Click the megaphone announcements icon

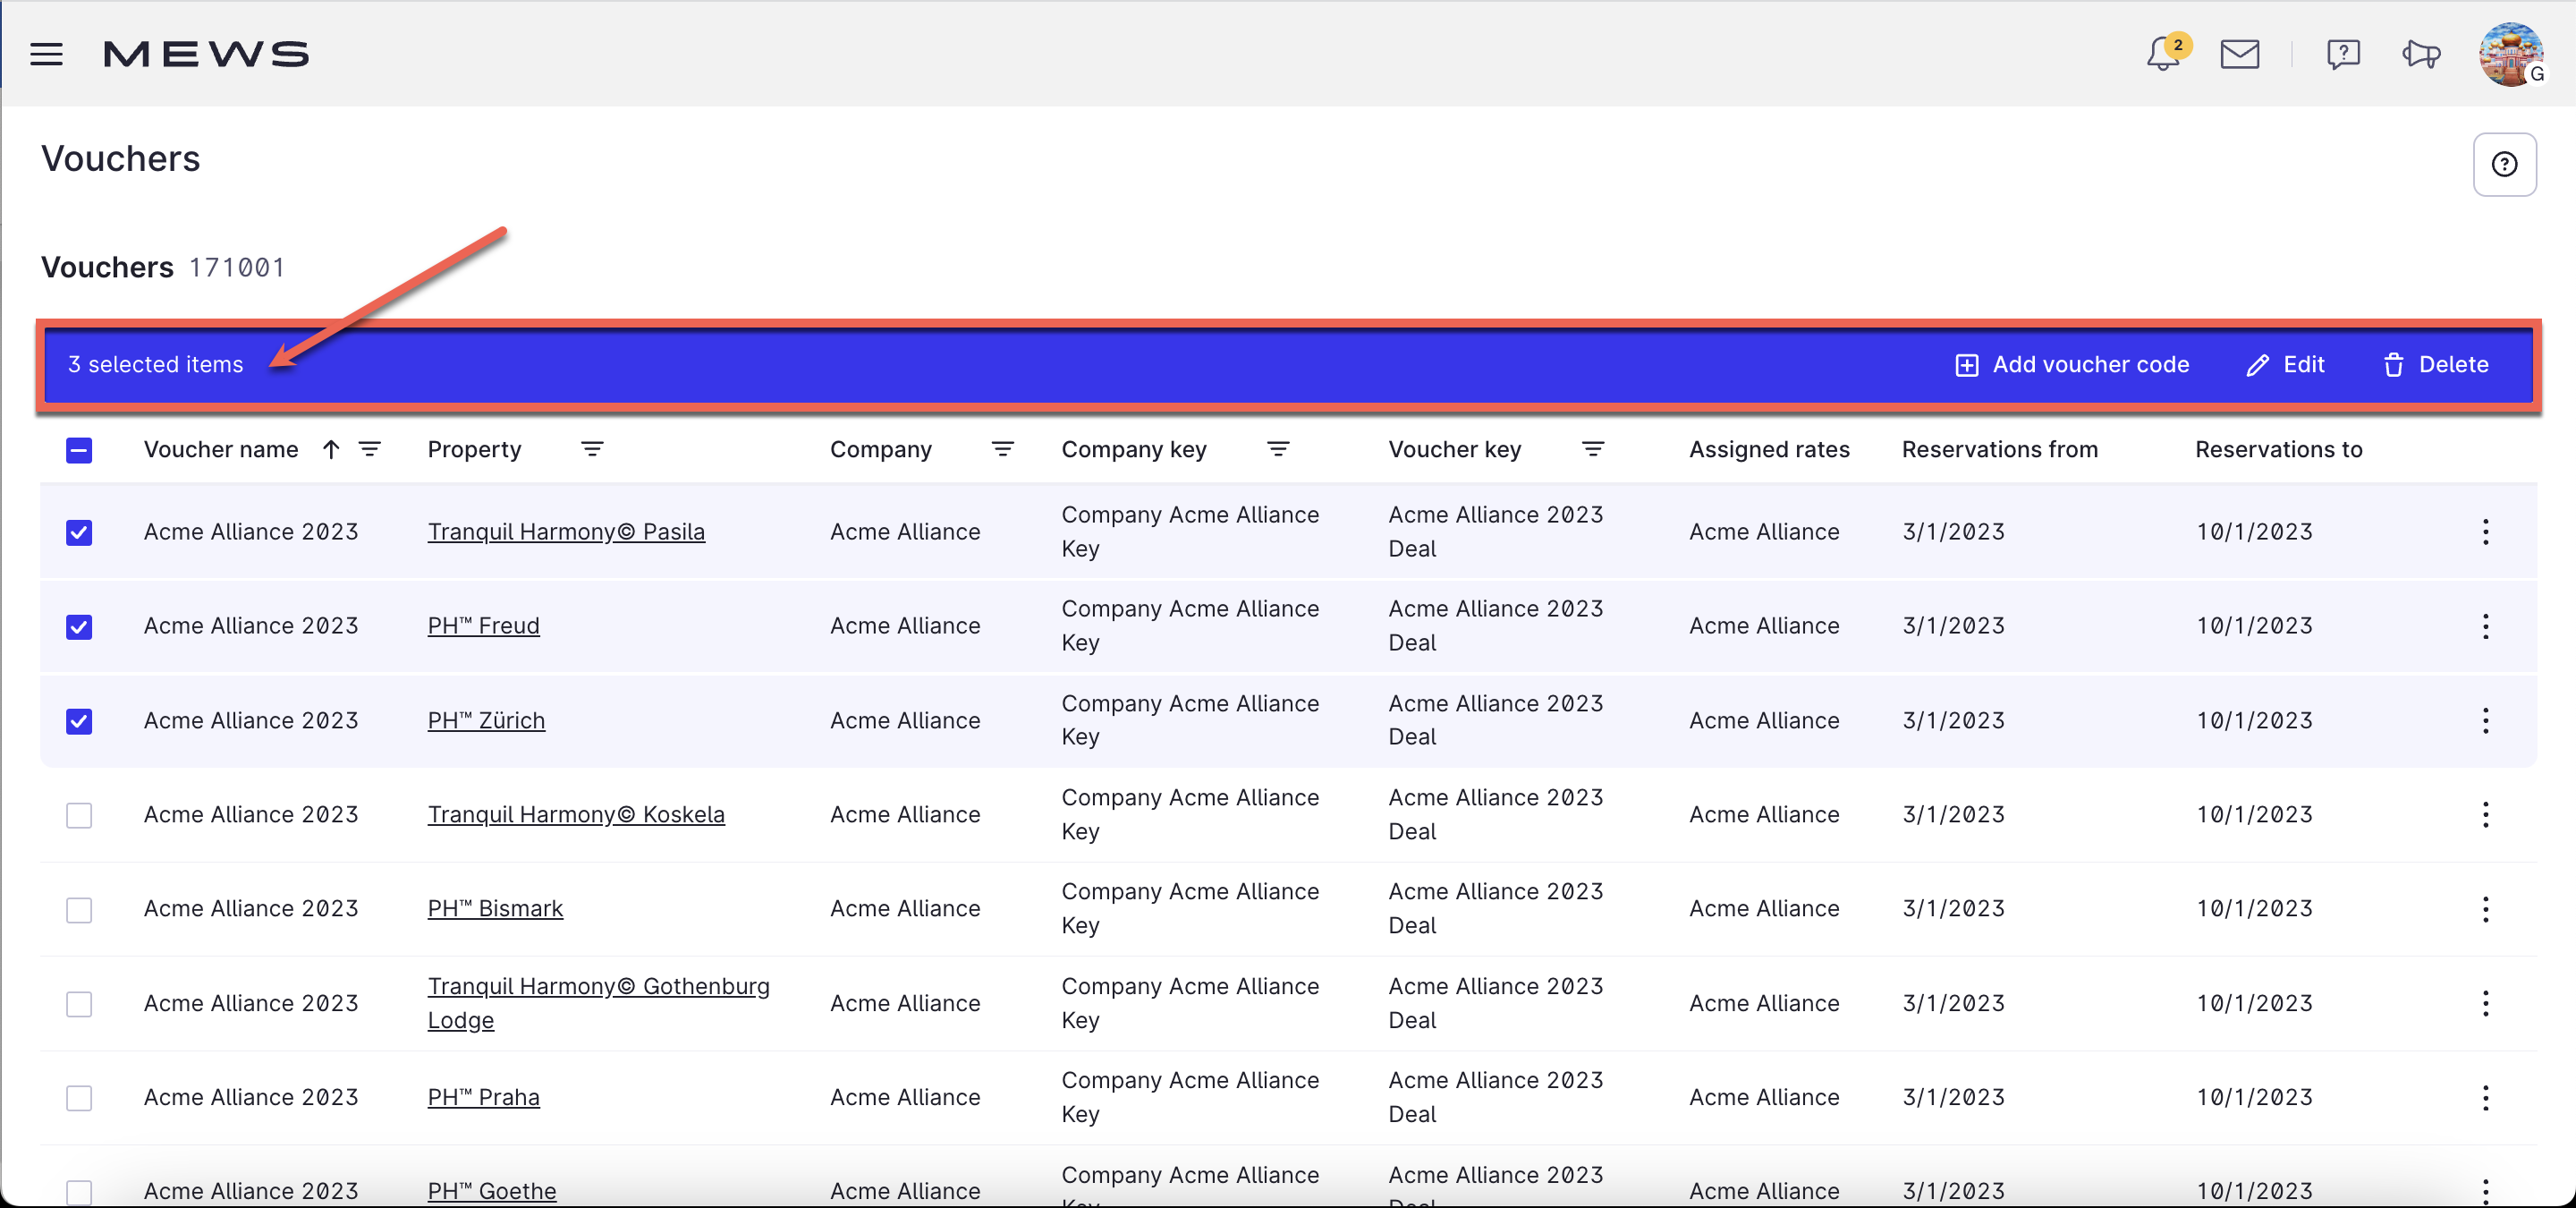[2421, 54]
